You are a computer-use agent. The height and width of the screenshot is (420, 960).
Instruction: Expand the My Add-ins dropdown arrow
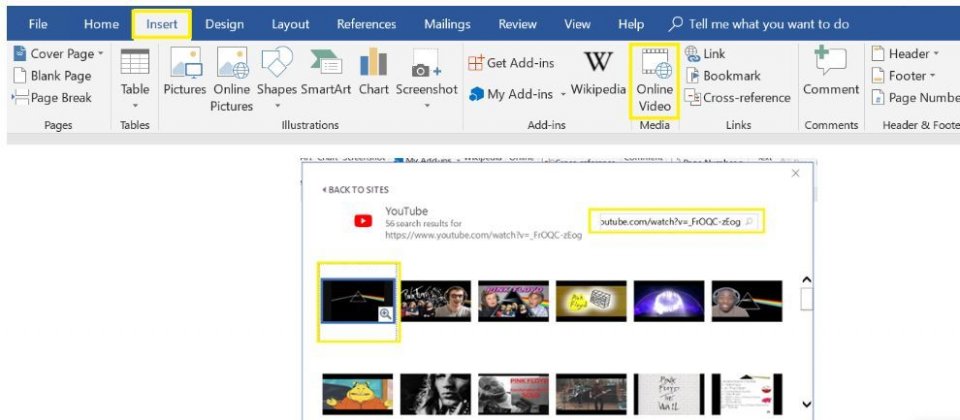pyautogui.click(x=563, y=95)
